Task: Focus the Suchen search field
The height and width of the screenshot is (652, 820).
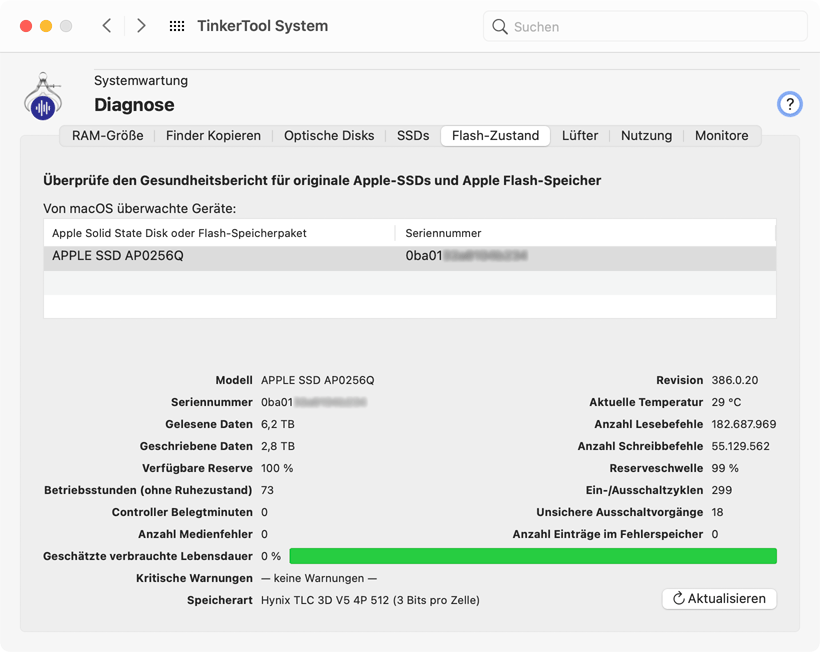Action: coord(645,26)
